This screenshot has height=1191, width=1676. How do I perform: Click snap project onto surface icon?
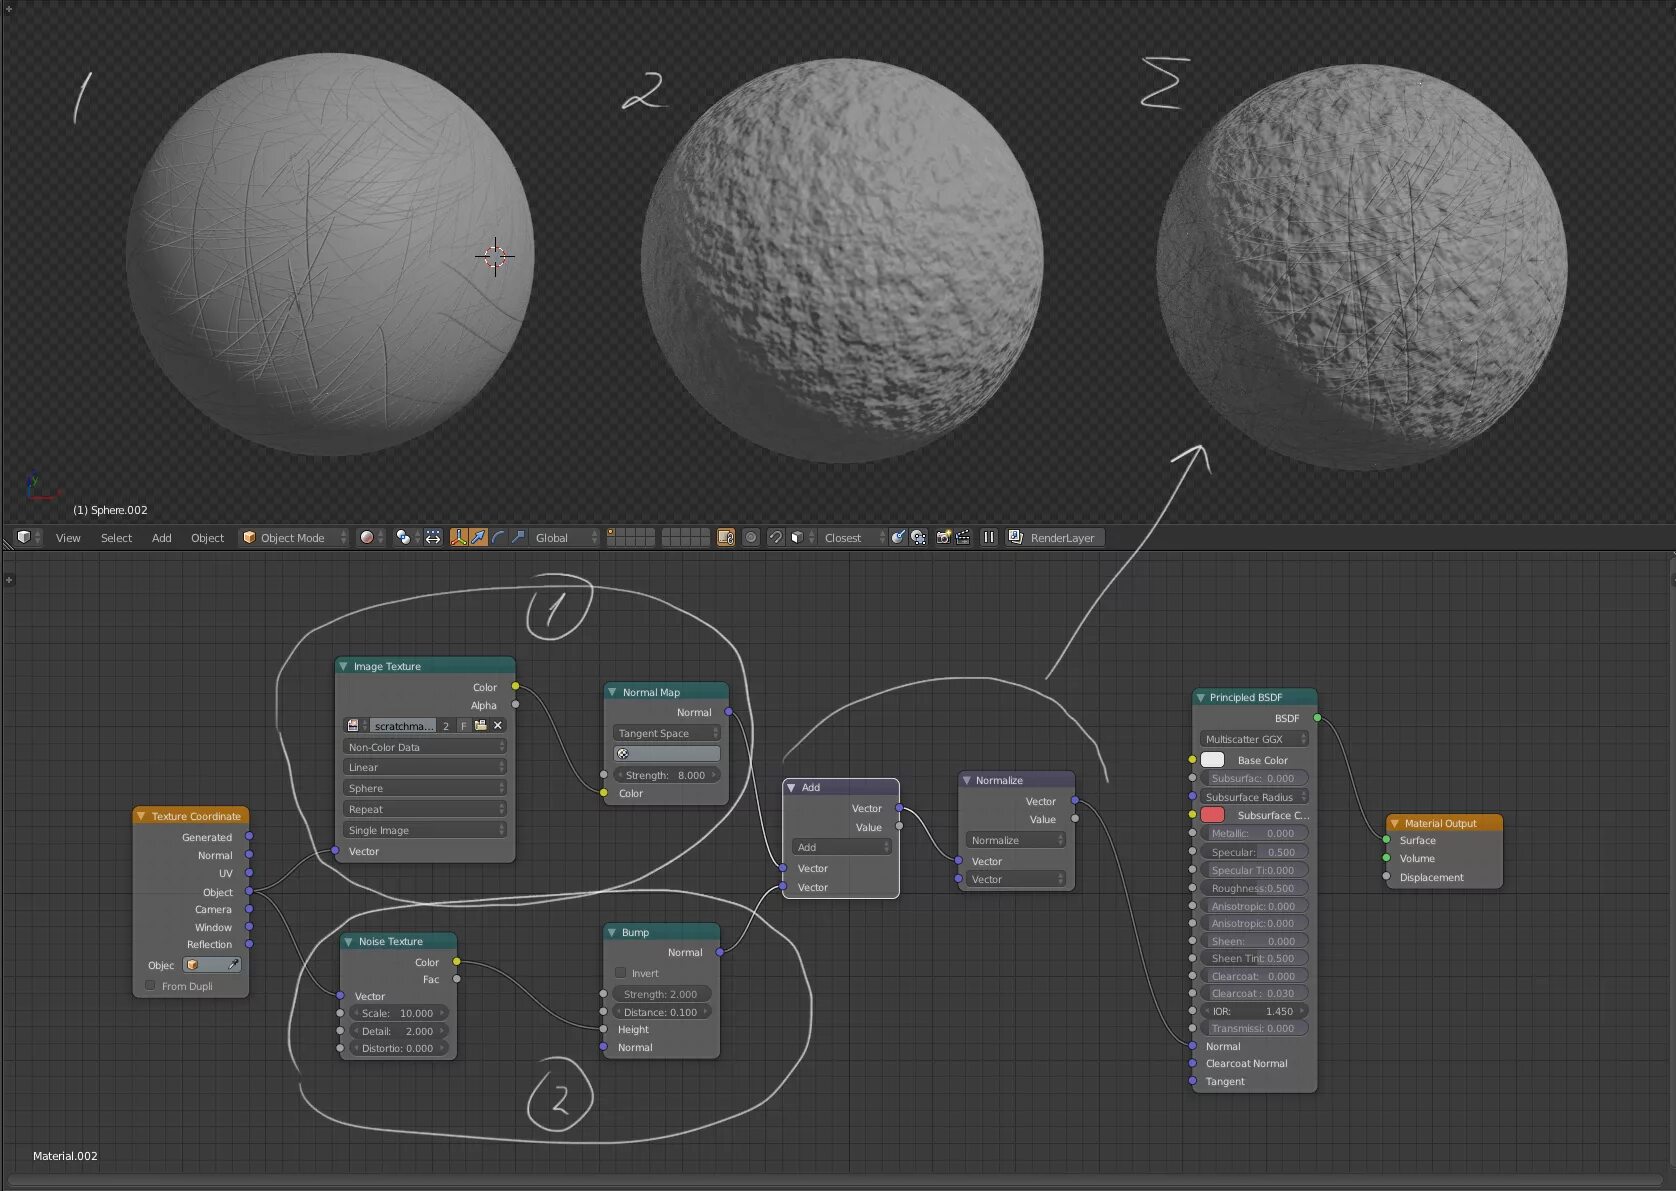[918, 537]
